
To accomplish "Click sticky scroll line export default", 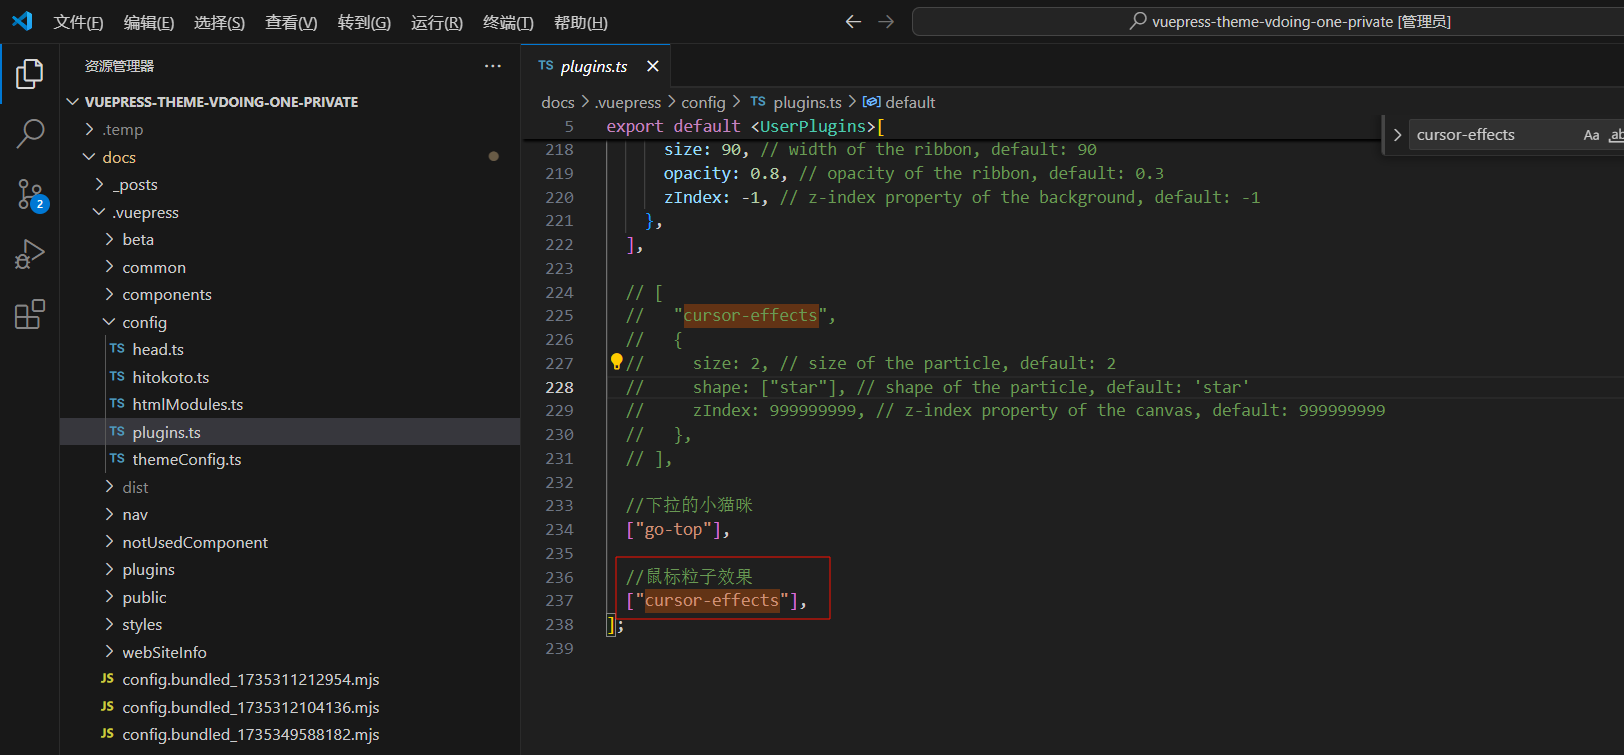I will click(745, 126).
